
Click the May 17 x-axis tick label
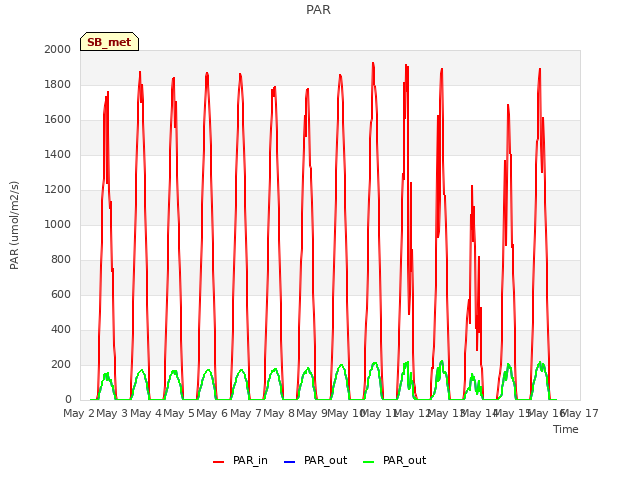[x=580, y=413]
